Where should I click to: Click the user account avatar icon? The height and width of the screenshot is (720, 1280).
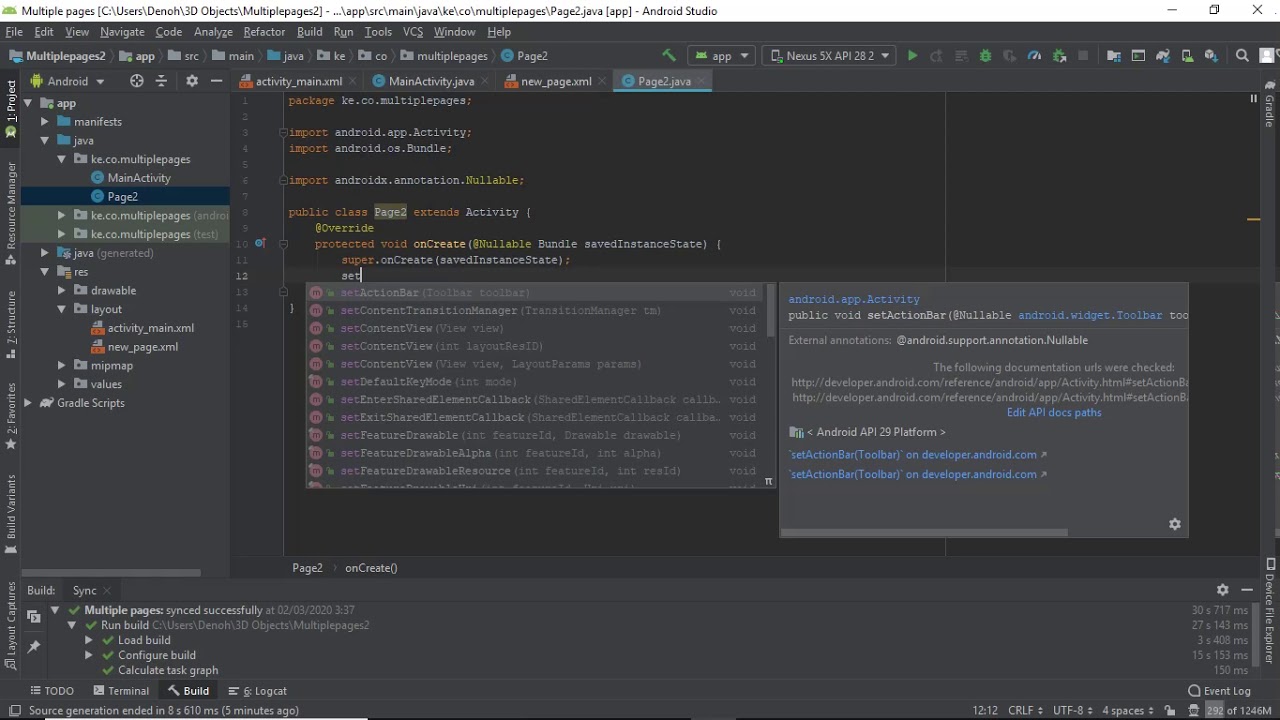[x=1266, y=56]
